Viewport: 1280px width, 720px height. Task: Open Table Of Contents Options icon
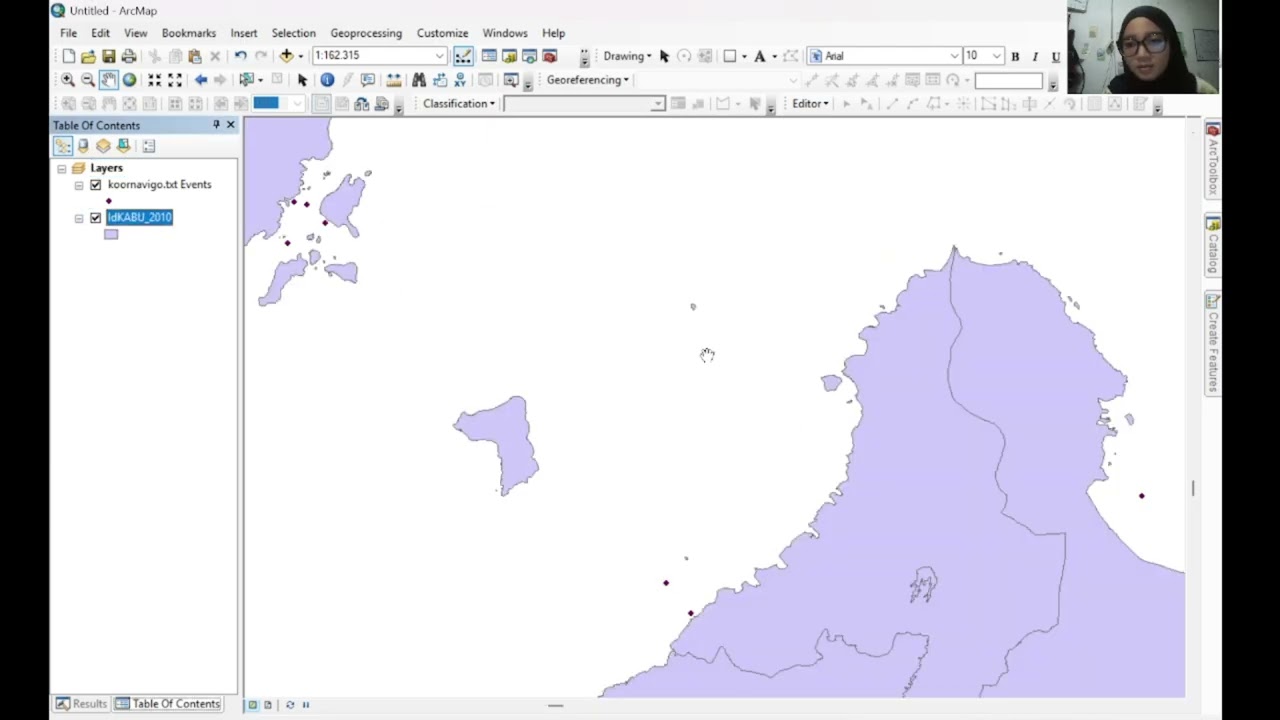click(148, 146)
